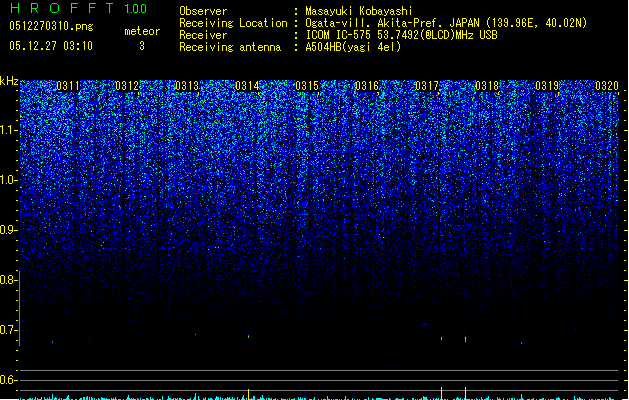This screenshot has width=629, height=400.
Task: Click the bright meteor echo just before 0318
Action: click(x=465, y=339)
